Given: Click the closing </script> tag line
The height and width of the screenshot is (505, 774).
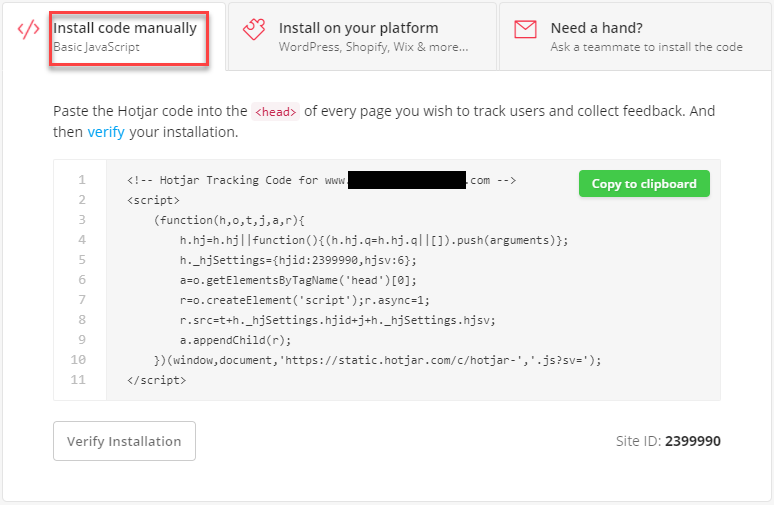Looking at the screenshot, I should click(x=156, y=380).
